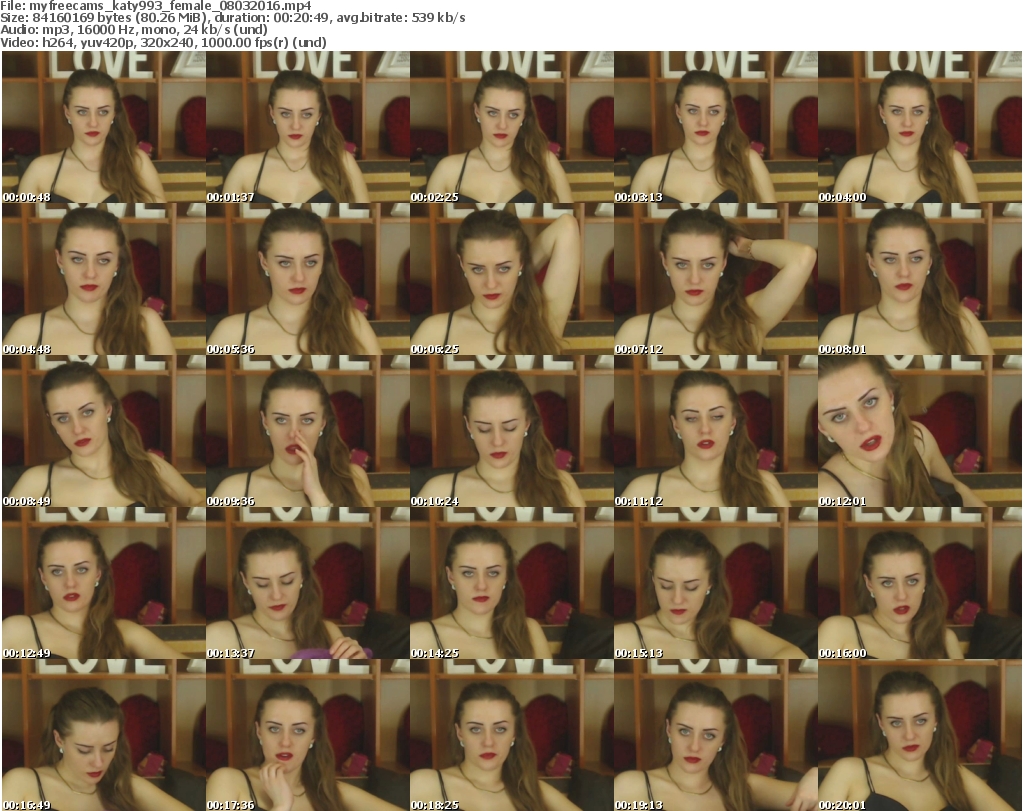Click the last thumbnail at 00:20:01
Viewport: 1024px width, 811px height.
coord(919,736)
